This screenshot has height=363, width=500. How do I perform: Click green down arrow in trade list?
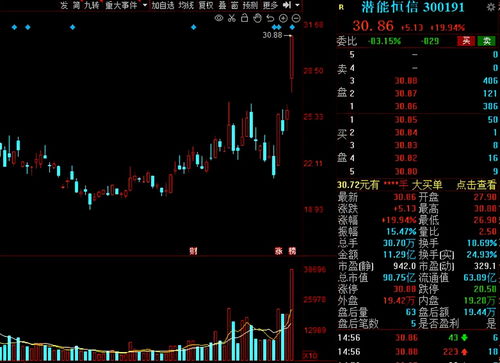pos(464,338)
